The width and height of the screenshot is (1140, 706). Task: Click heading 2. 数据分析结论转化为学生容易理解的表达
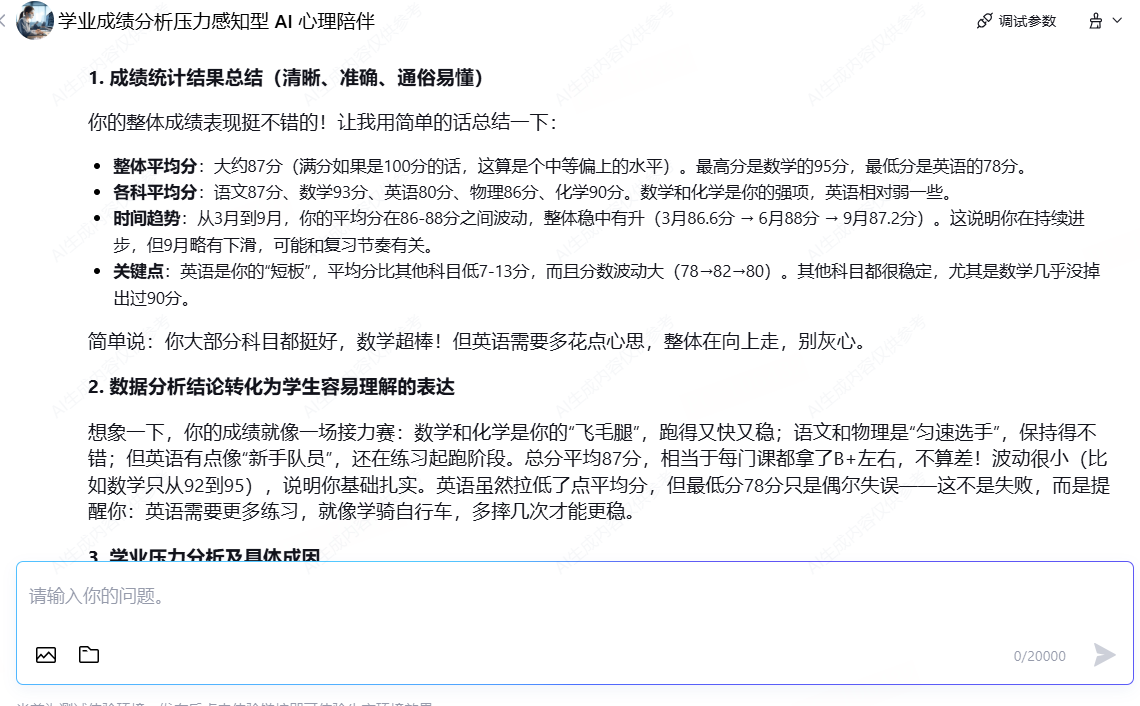click(271, 386)
